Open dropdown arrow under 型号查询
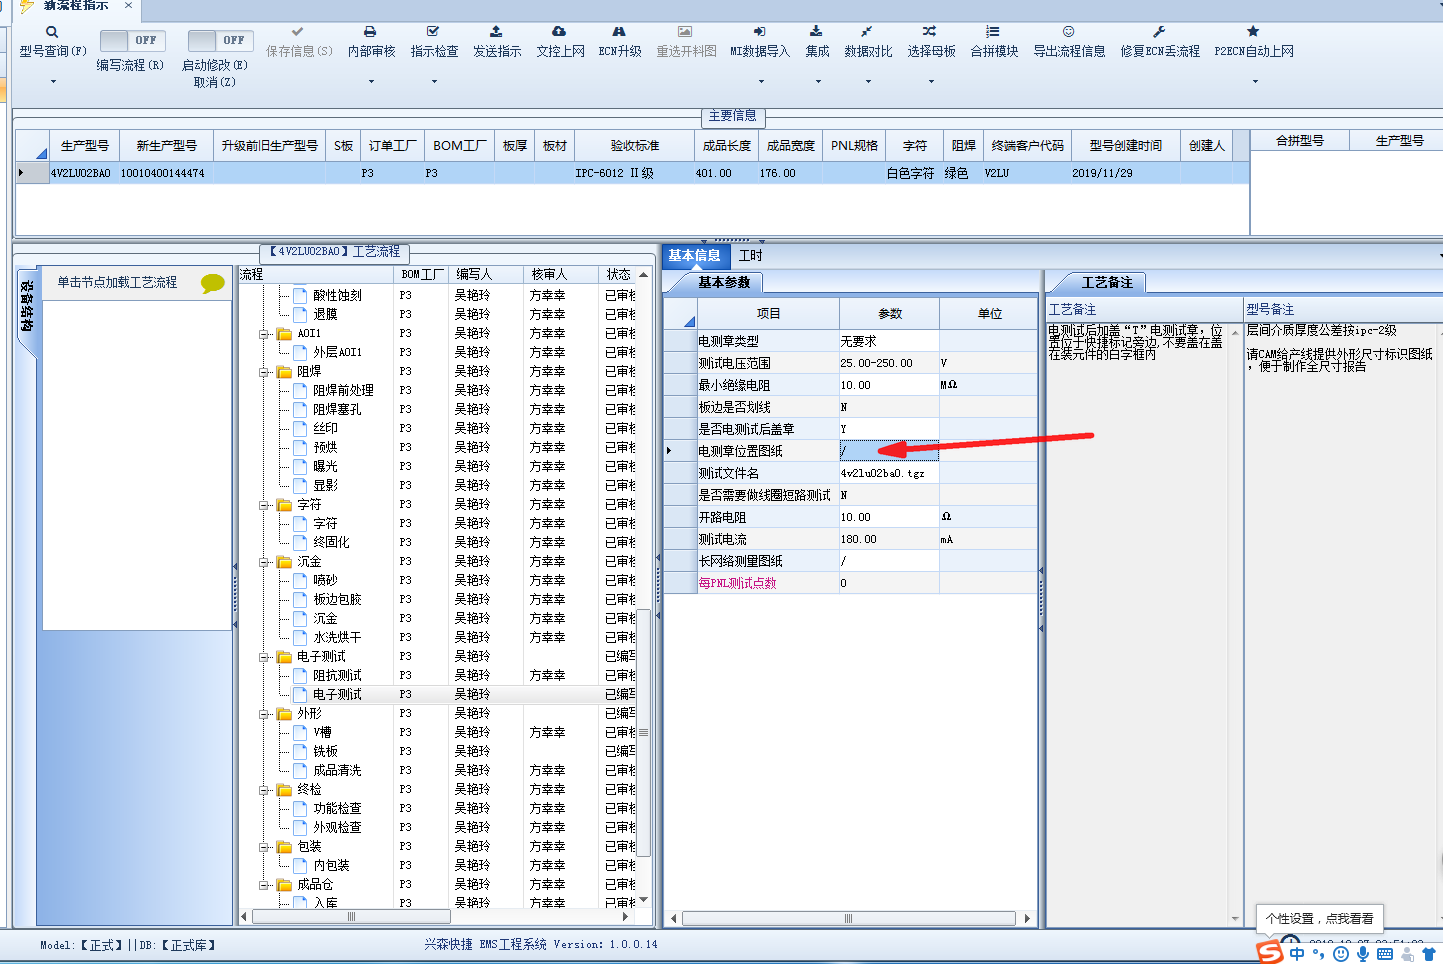1443x964 pixels. click(x=53, y=82)
